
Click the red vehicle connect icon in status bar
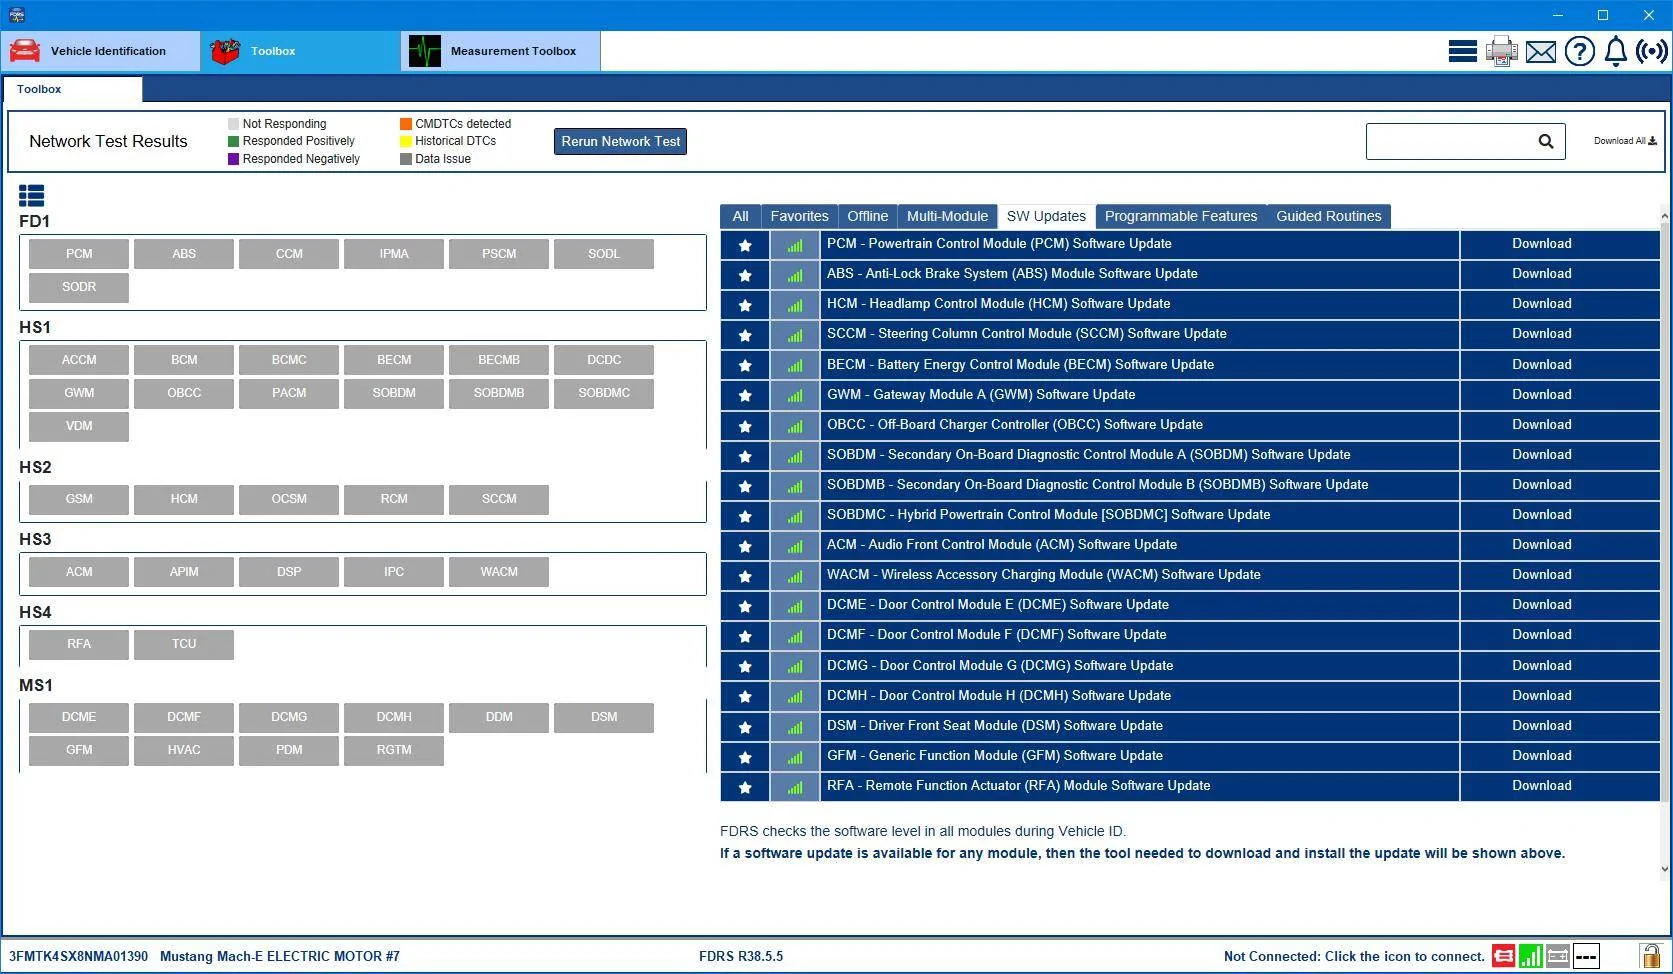coord(1503,956)
